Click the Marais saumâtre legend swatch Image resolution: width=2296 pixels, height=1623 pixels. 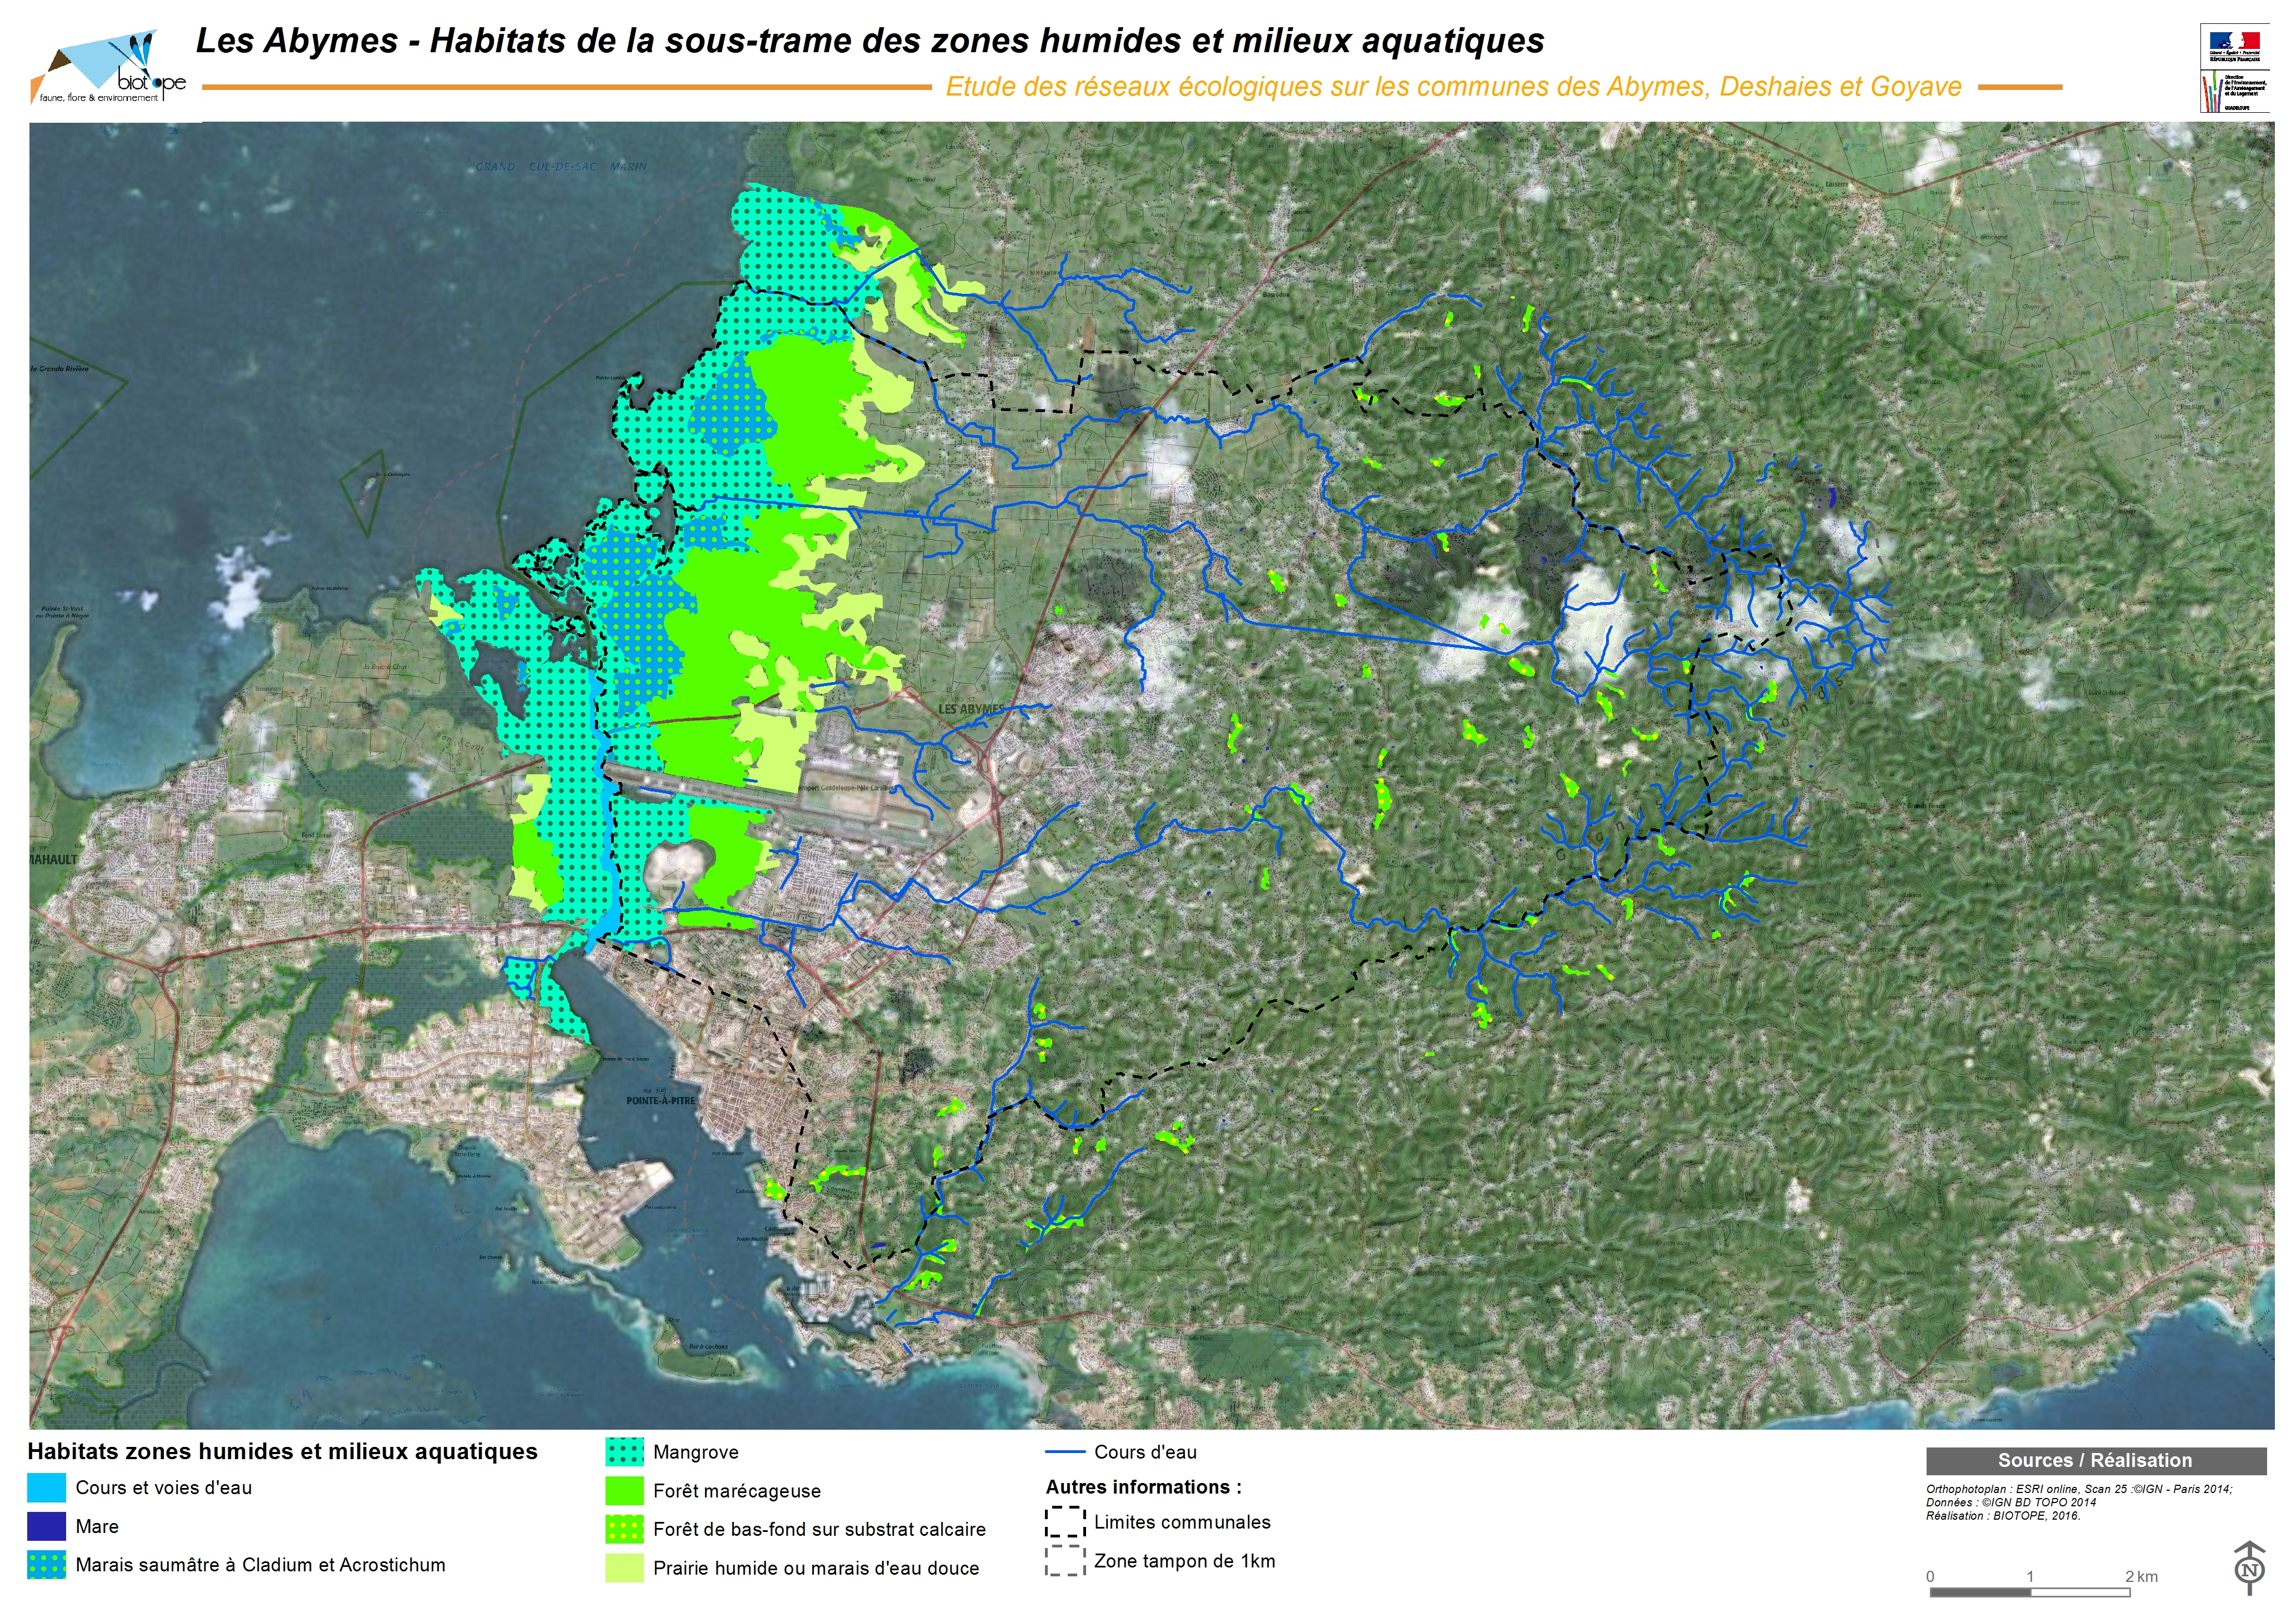(x=47, y=1565)
